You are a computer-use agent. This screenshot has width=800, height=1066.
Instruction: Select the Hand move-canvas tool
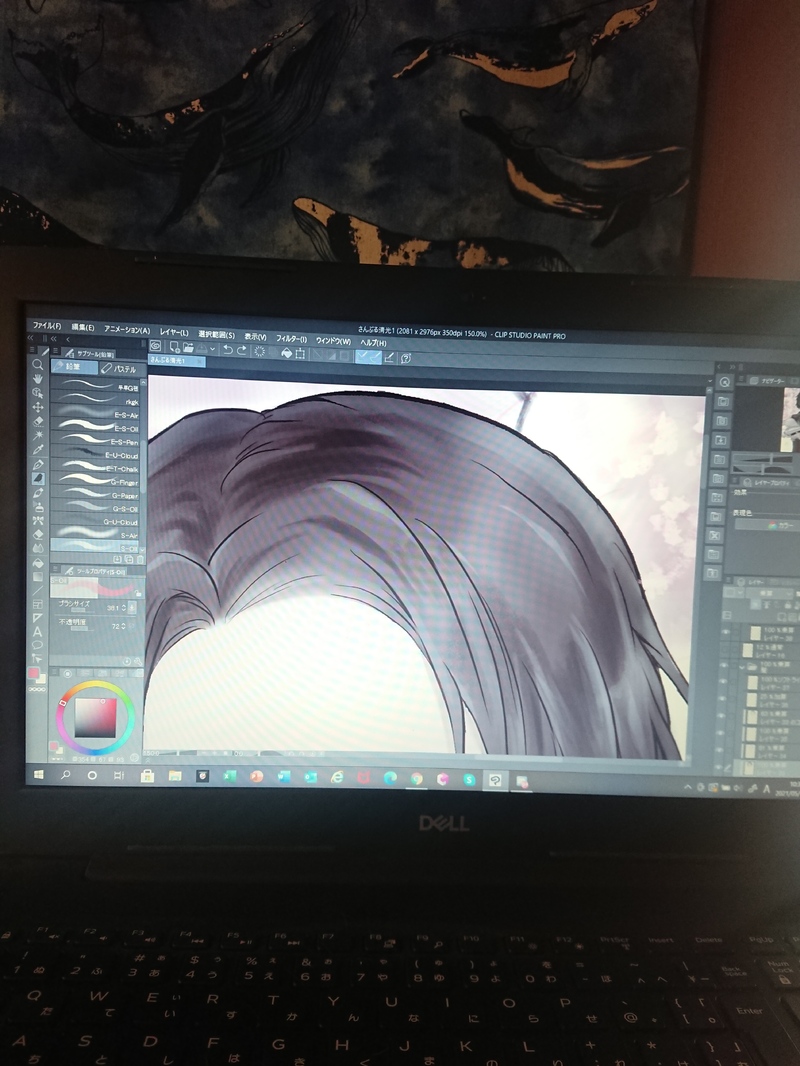point(38,379)
